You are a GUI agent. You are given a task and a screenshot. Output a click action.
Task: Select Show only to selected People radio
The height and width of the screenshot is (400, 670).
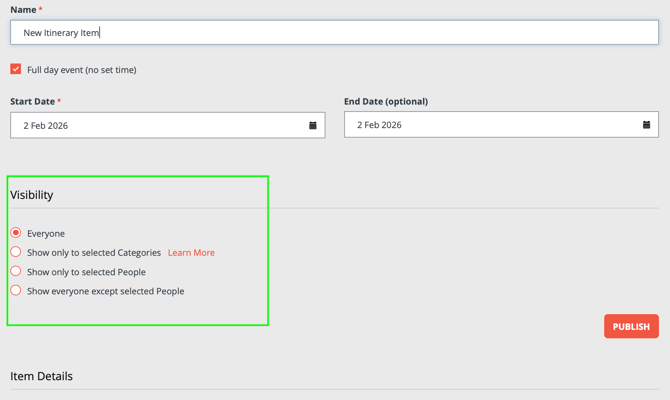[16, 271]
